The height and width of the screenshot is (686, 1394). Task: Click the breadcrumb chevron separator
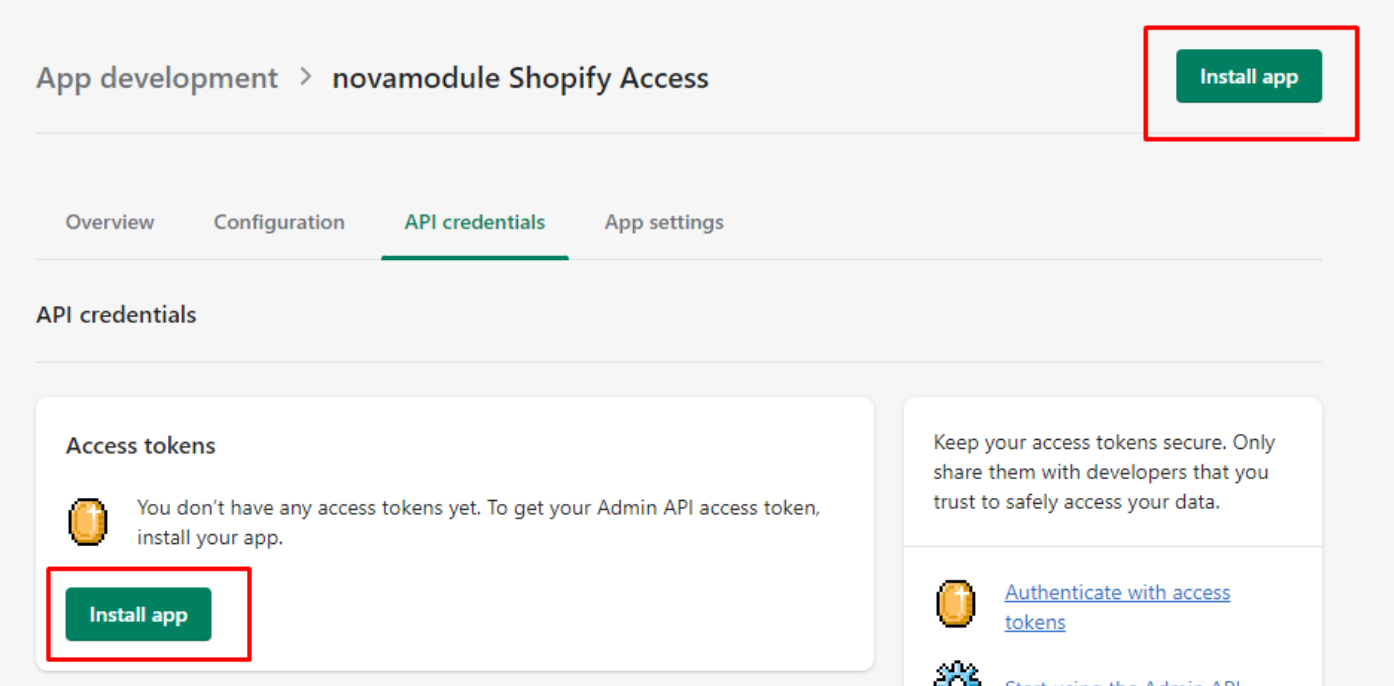[x=306, y=77]
